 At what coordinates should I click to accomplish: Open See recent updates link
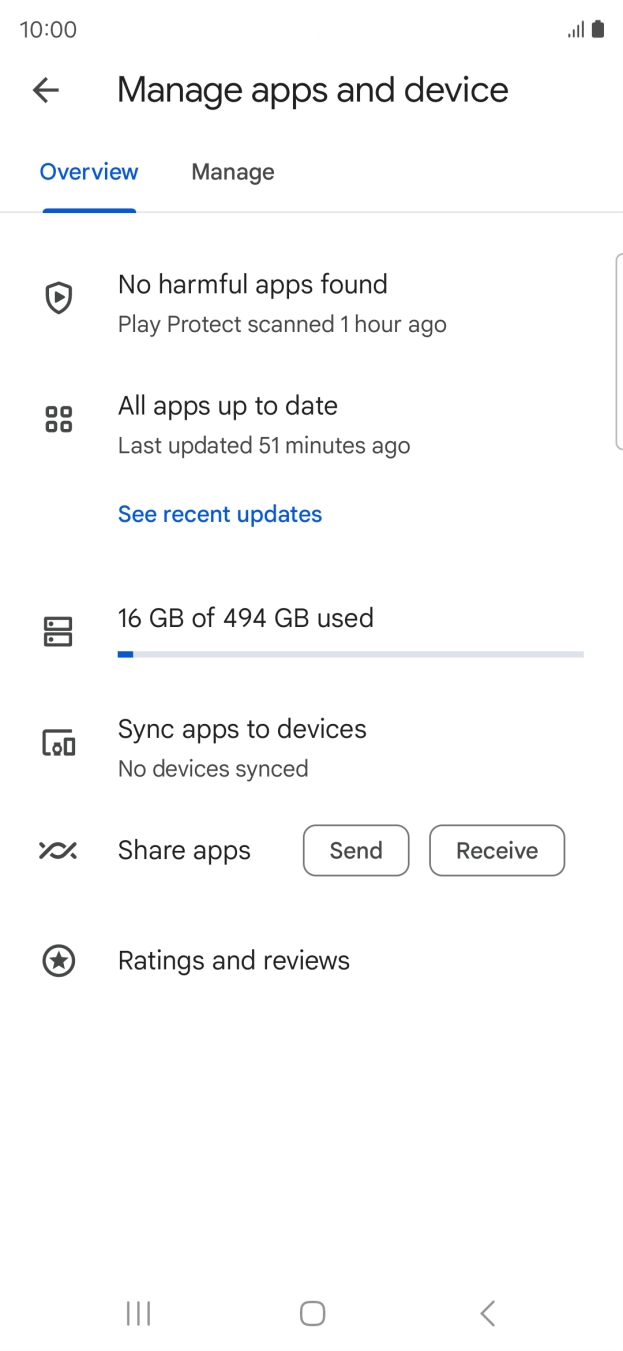(x=220, y=514)
